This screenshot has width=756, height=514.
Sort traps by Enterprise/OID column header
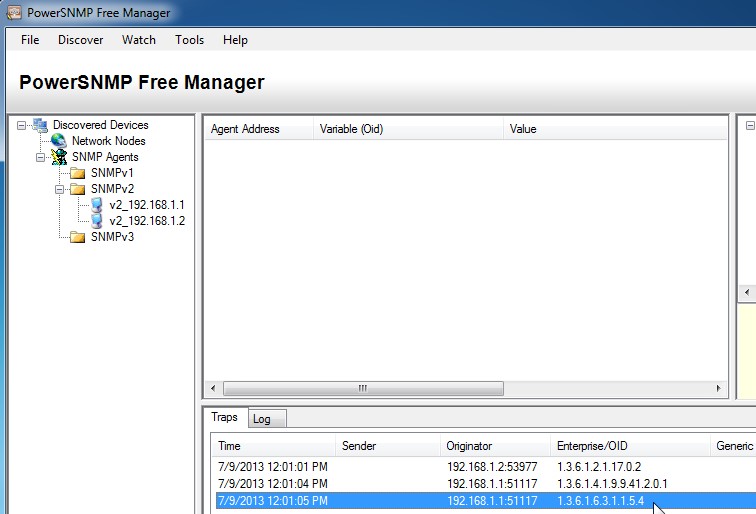(x=631, y=446)
